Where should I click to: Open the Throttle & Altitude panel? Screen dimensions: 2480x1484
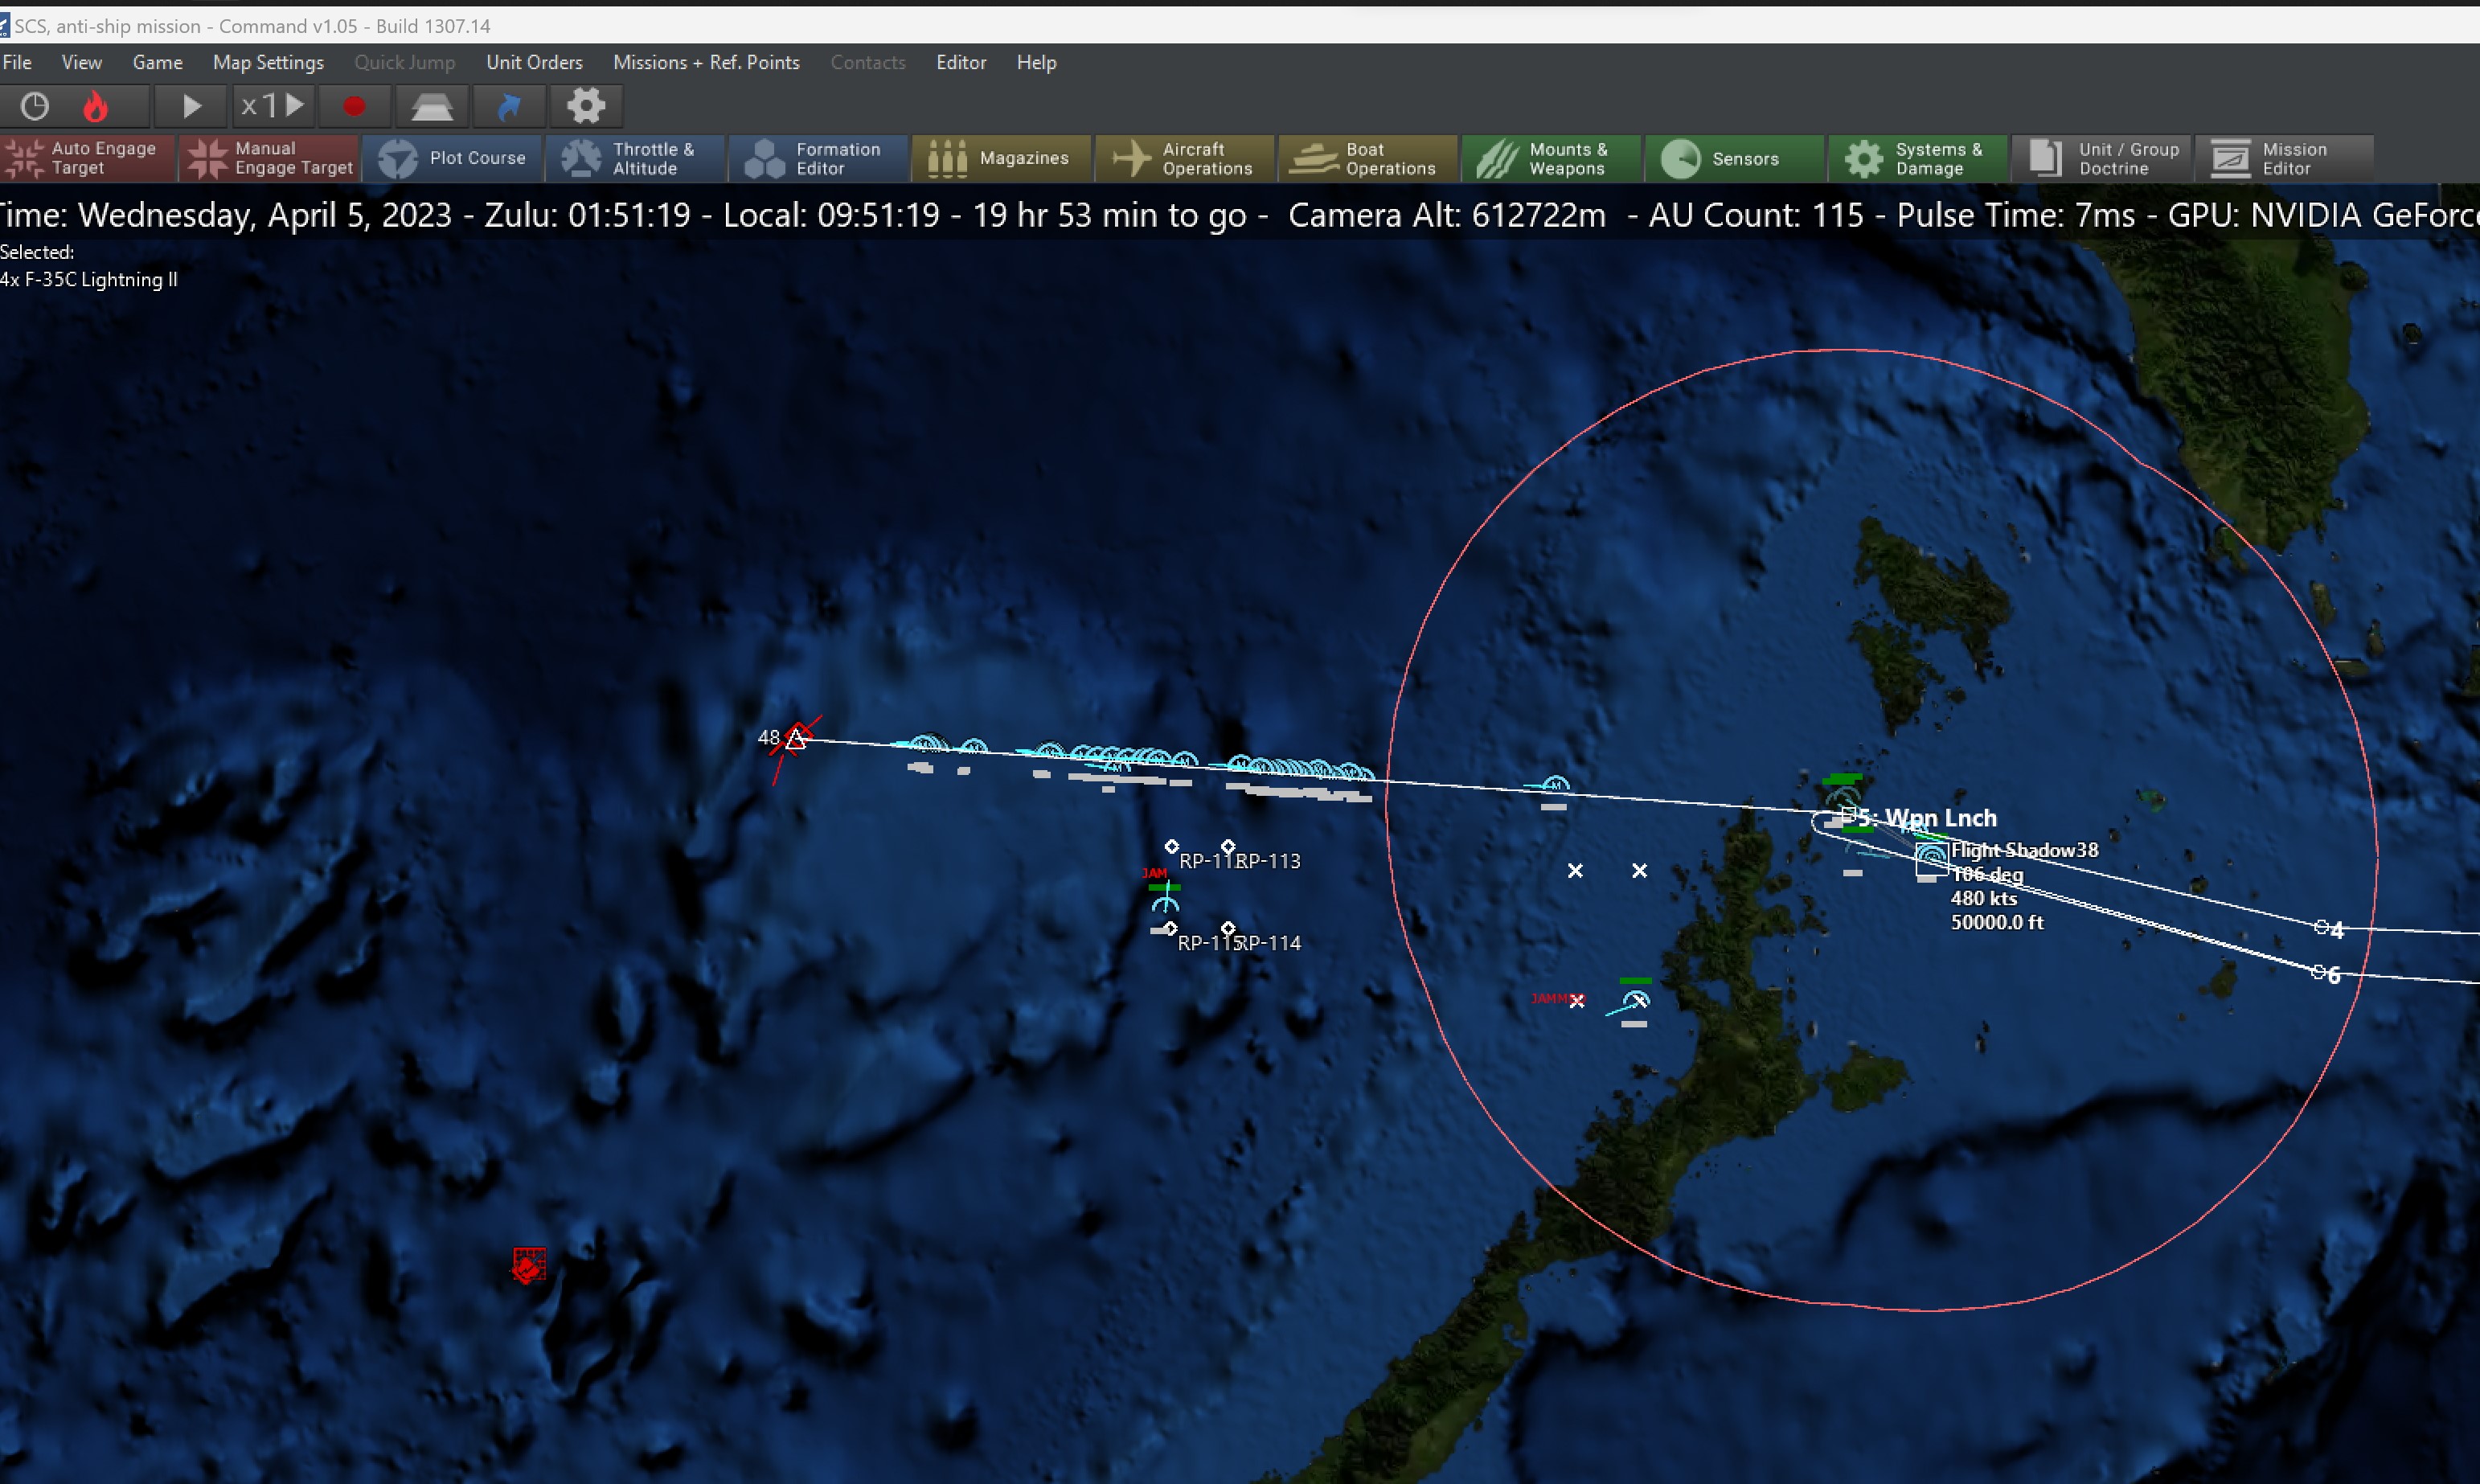[634, 158]
